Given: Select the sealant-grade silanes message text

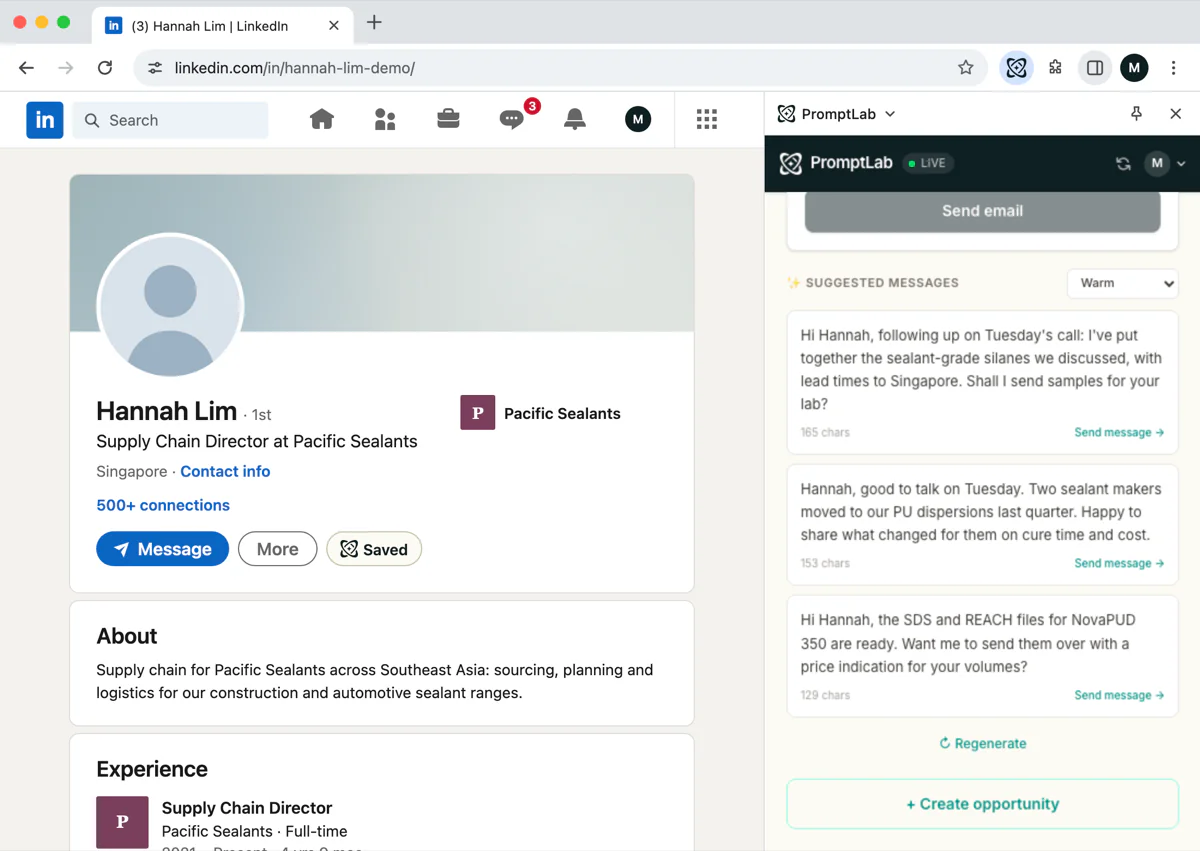Looking at the screenshot, I should 980,370.
